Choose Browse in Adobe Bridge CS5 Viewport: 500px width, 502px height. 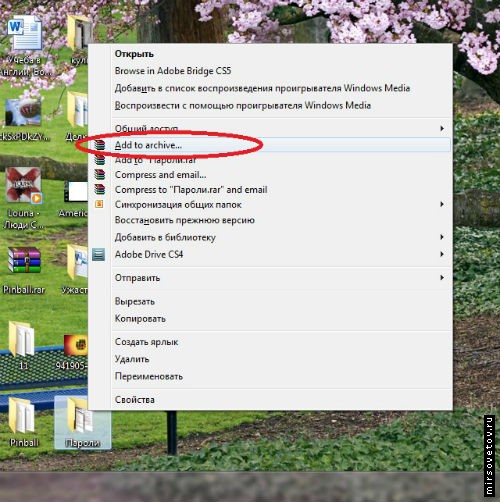[173, 71]
